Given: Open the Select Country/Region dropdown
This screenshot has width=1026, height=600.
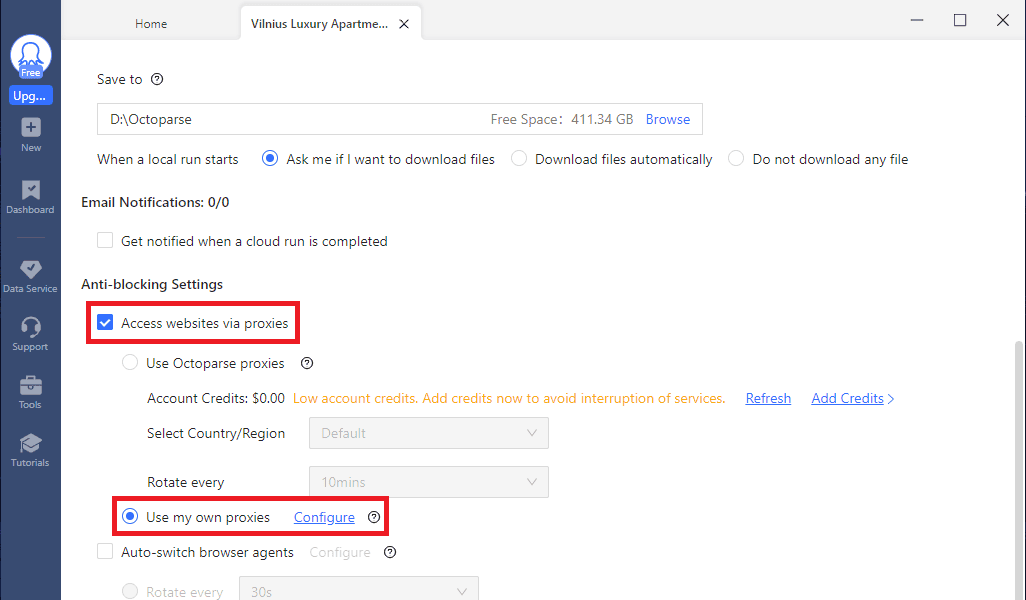Looking at the screenshot, I should (429, 433).
